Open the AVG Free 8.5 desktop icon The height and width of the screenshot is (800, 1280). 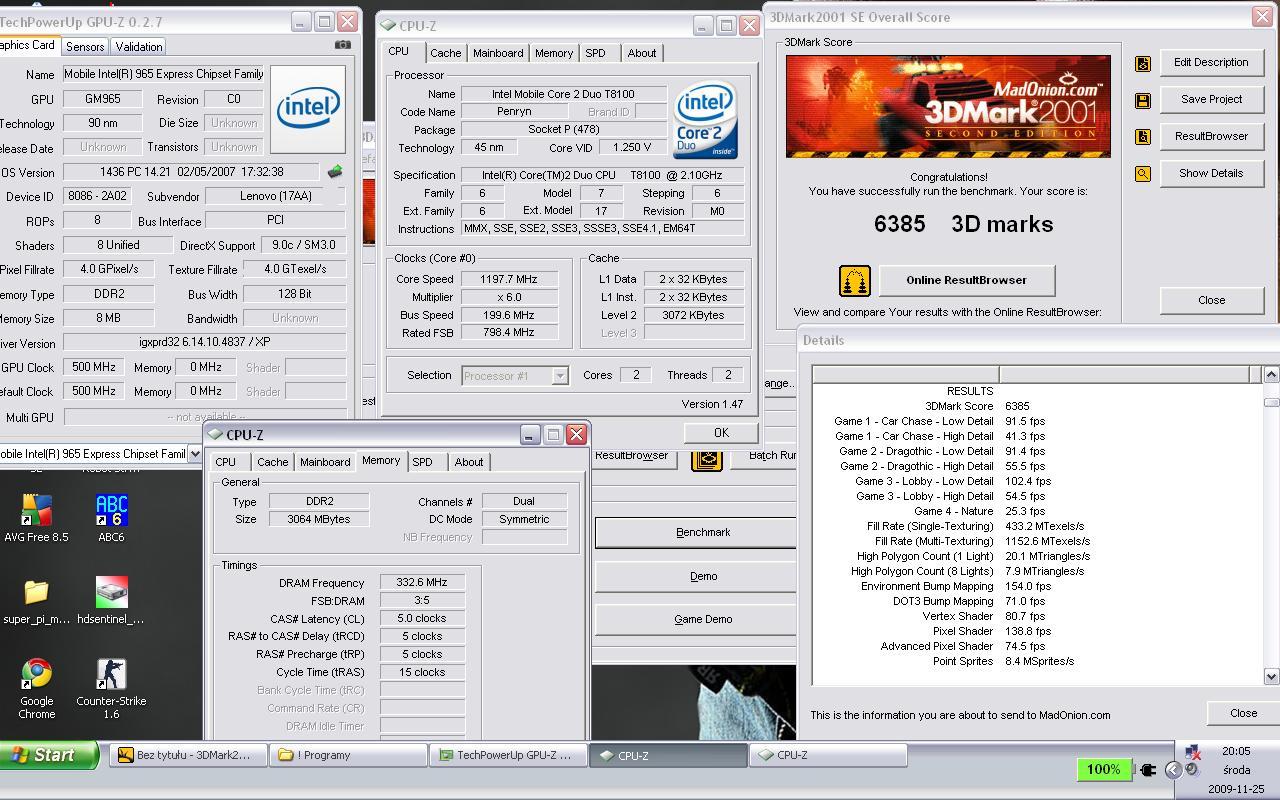point(37,518)
